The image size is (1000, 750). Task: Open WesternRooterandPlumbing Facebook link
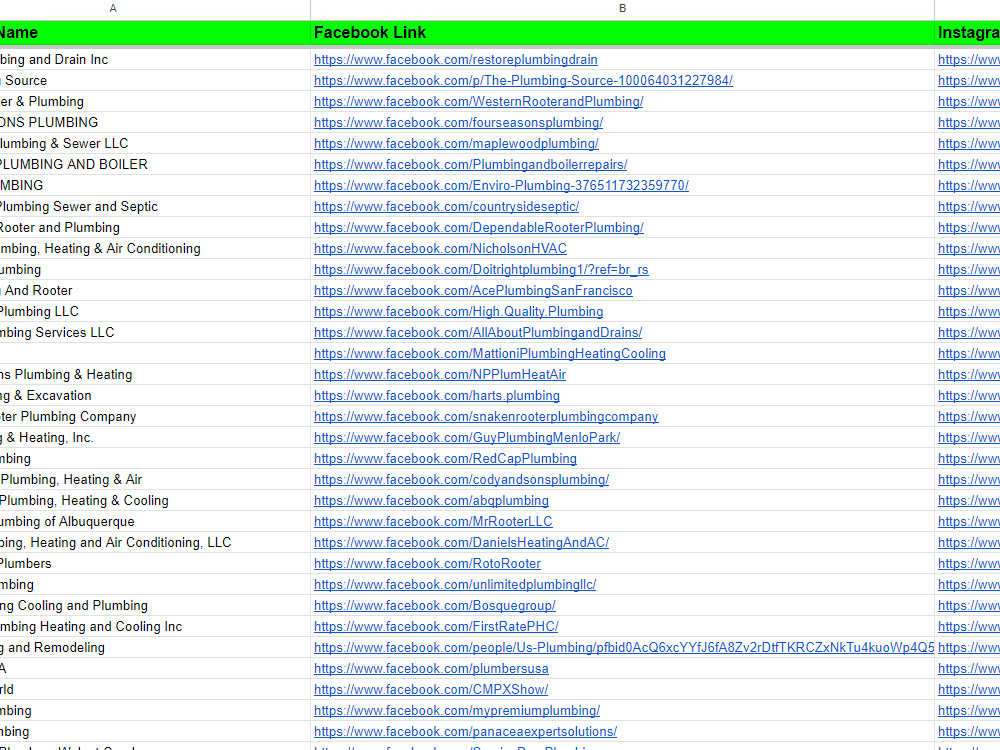478,101
